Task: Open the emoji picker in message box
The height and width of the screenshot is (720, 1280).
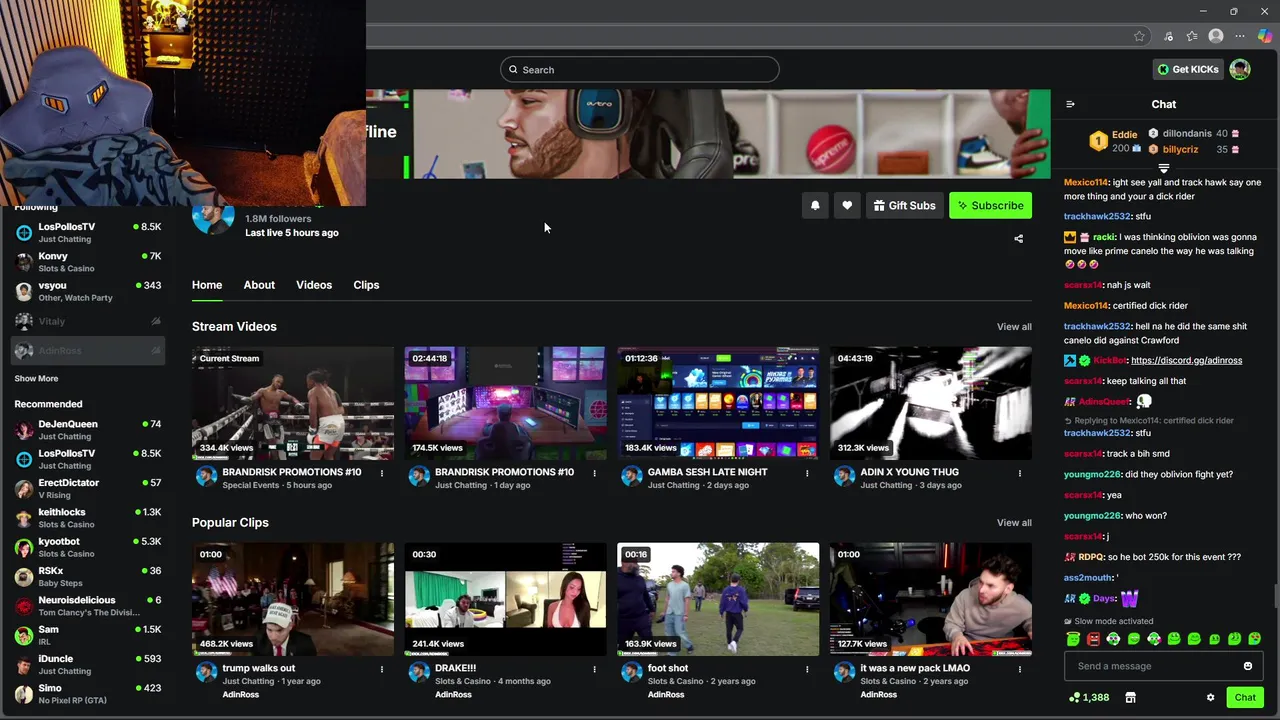Action: click(1247, 666)
